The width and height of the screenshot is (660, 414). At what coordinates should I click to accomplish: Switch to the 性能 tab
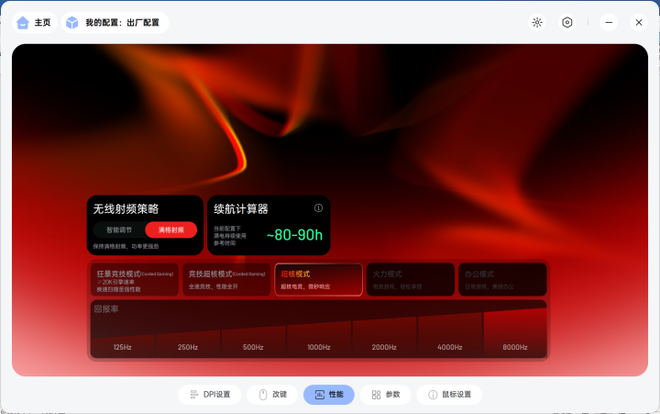click(329, 395)
